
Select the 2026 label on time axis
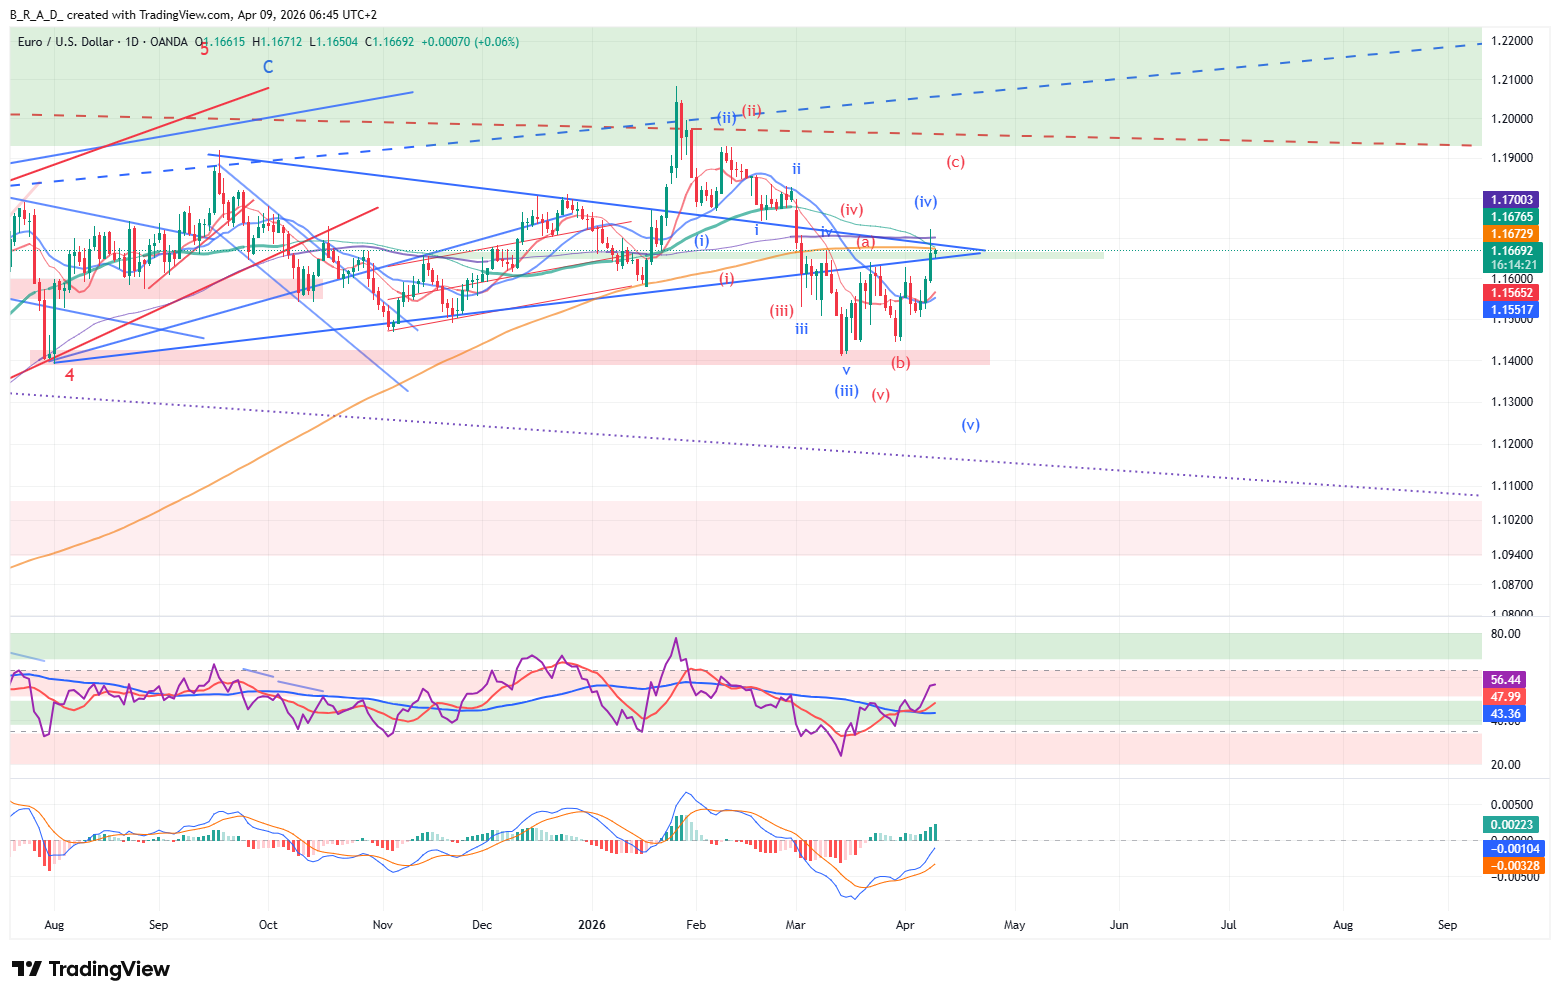click(592, 925)
